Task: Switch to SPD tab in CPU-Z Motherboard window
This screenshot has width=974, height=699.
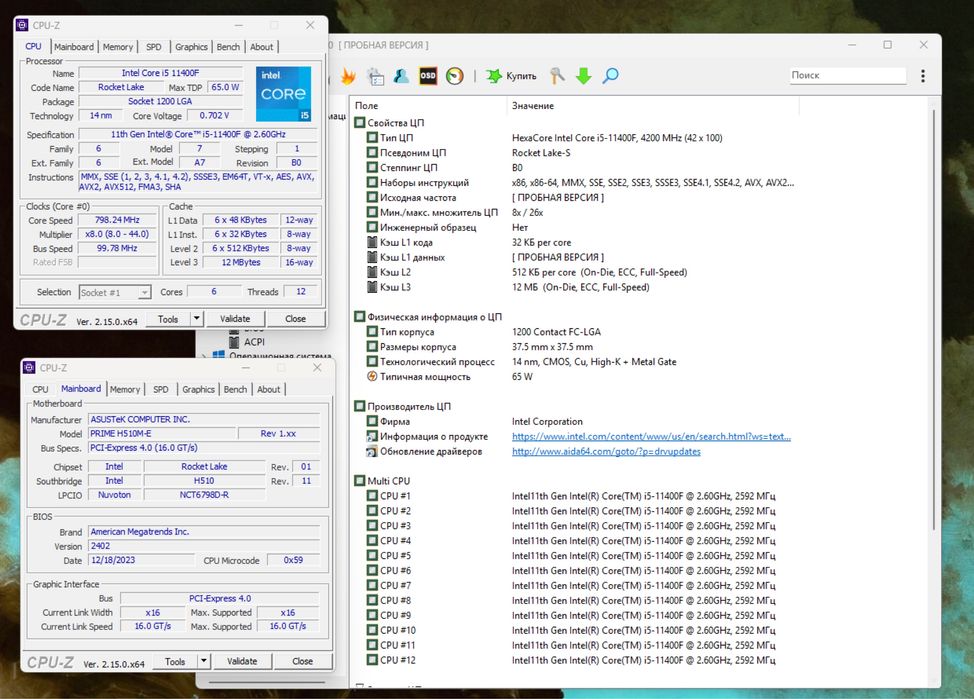Action: click(x=161, y=389)
